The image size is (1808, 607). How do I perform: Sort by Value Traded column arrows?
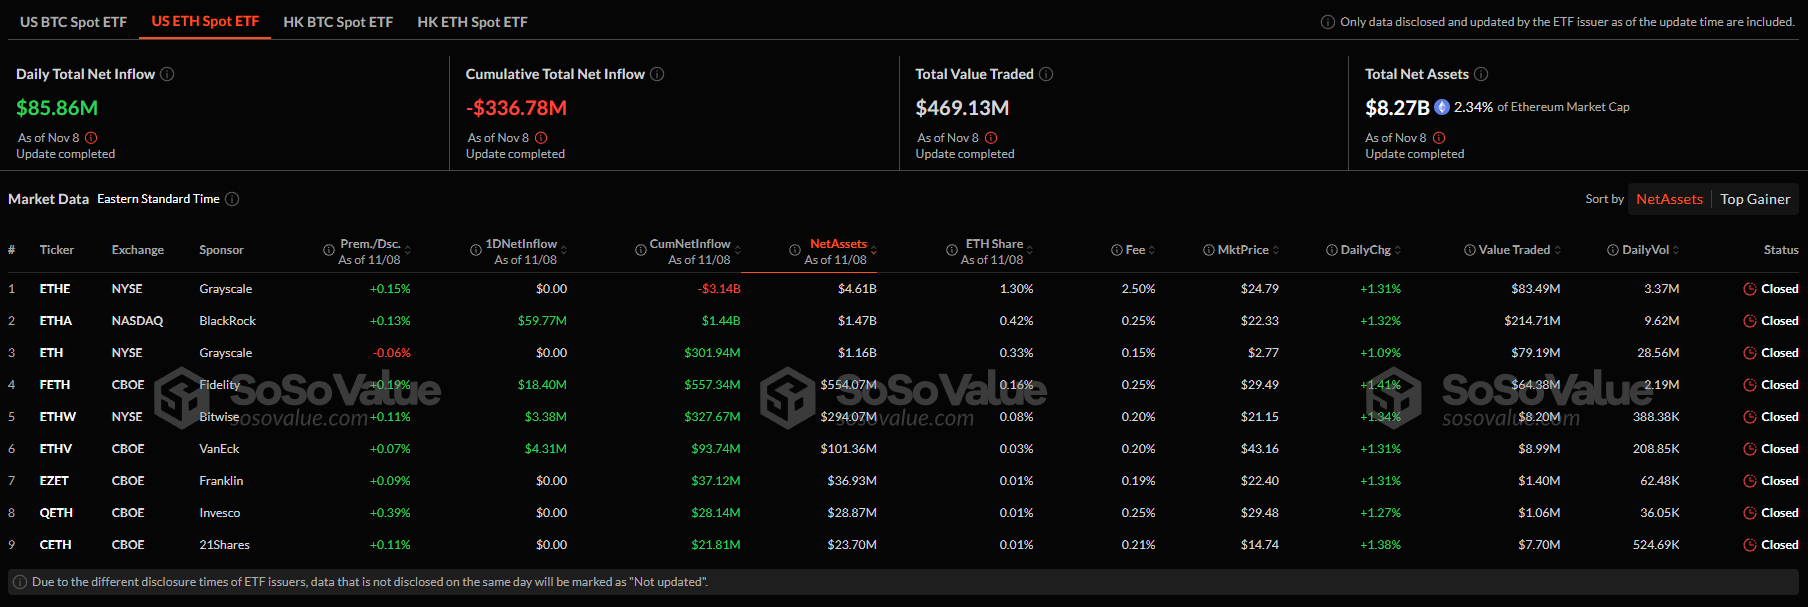(1558, 250)
